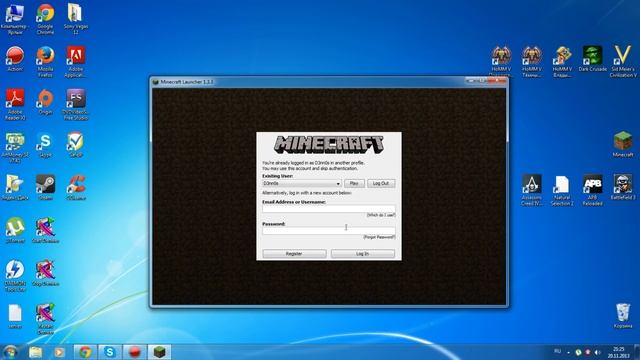Screen dimensions: 640x360
Task: Select the Assassin's Creed IV desktop shortcut
Action: tap(532, 190)
